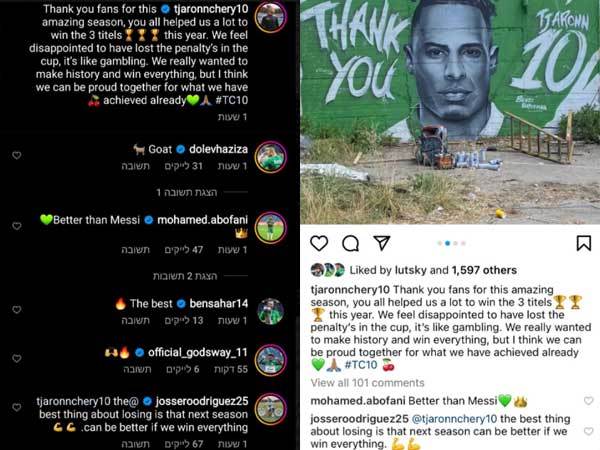Like mohamed.abofani comment in dark panel
600x450 pixels.
tap(16, 226)
